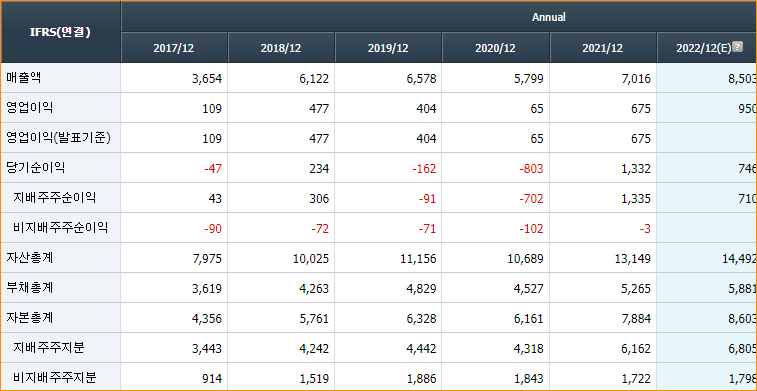Select the red -72 value
The width and height of the screenshot is (757, 391).
320,228
